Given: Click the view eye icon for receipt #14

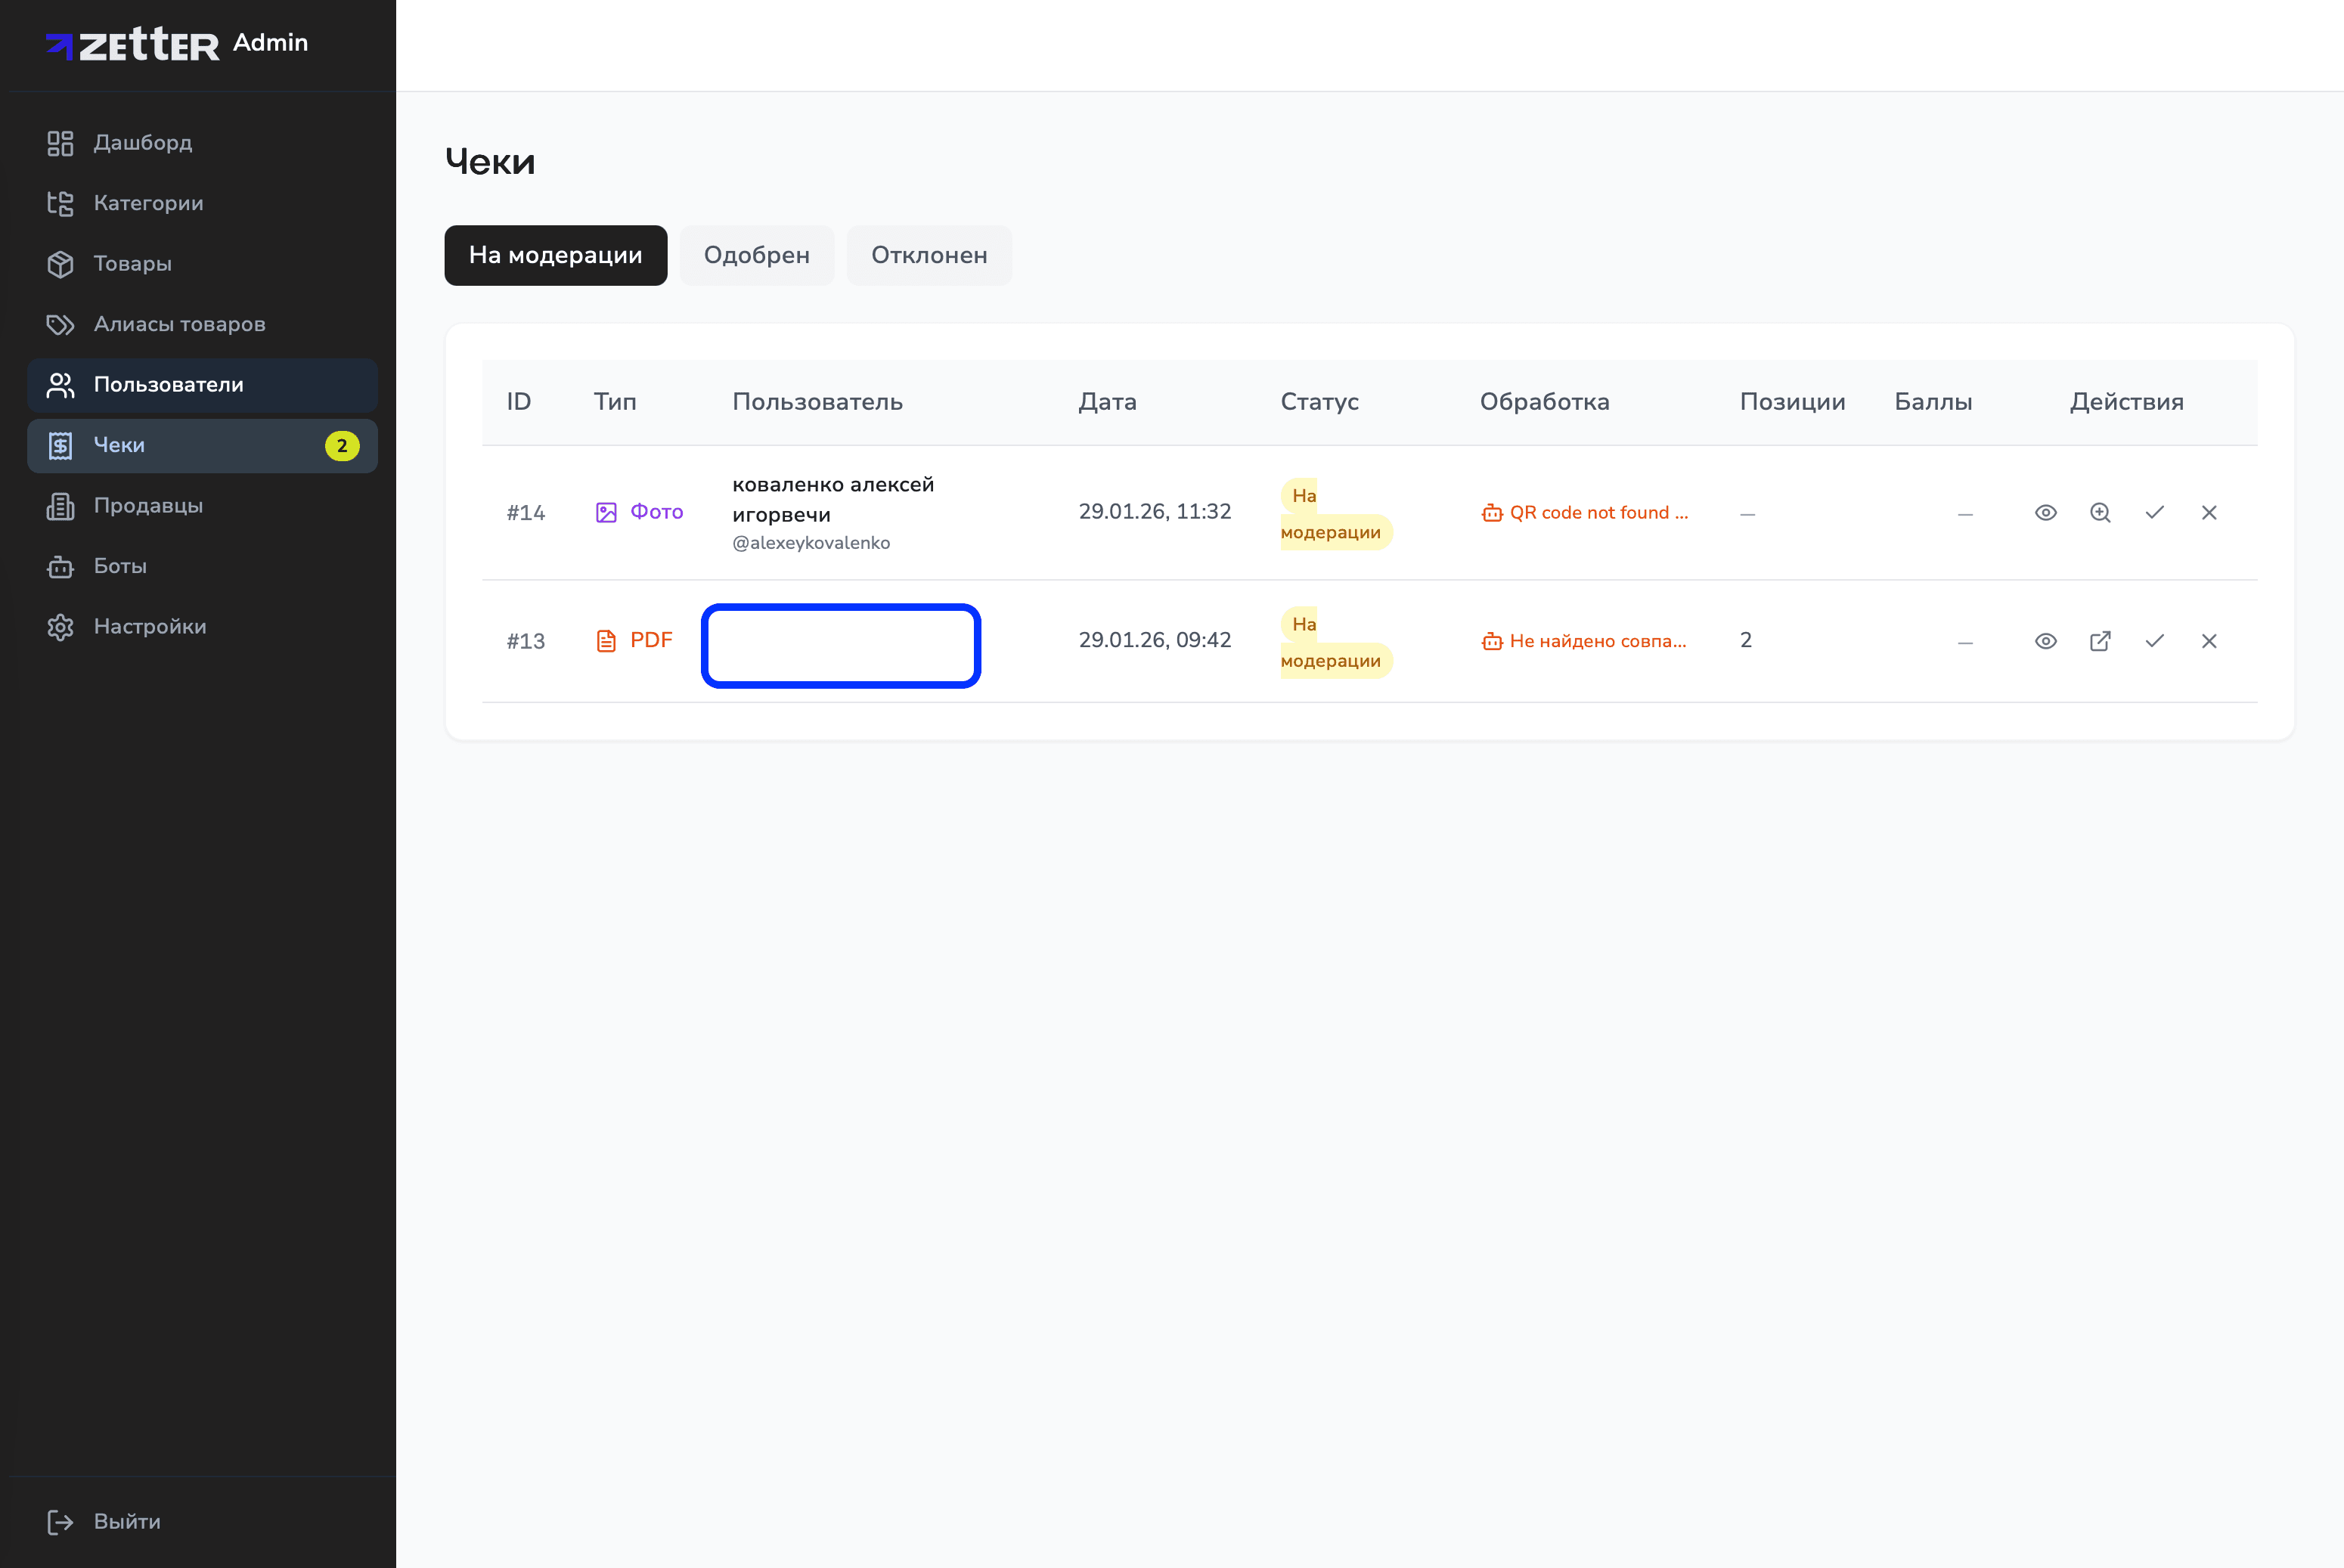Looking at the screenshot, I should tap(2045, 512).
